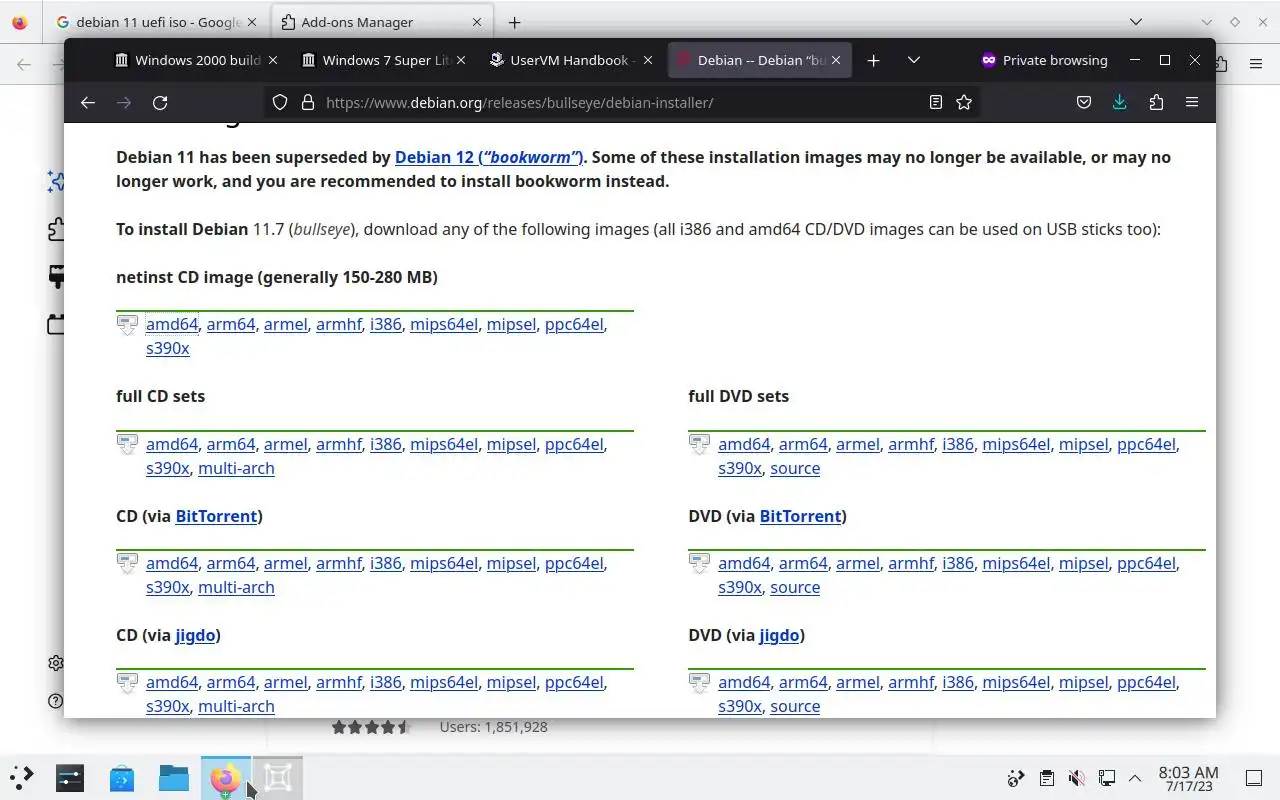The height and width of the screenshot is (800, 1280).
Task: Open the clock showing 8:03 AM
Action: click(1188, 778)
